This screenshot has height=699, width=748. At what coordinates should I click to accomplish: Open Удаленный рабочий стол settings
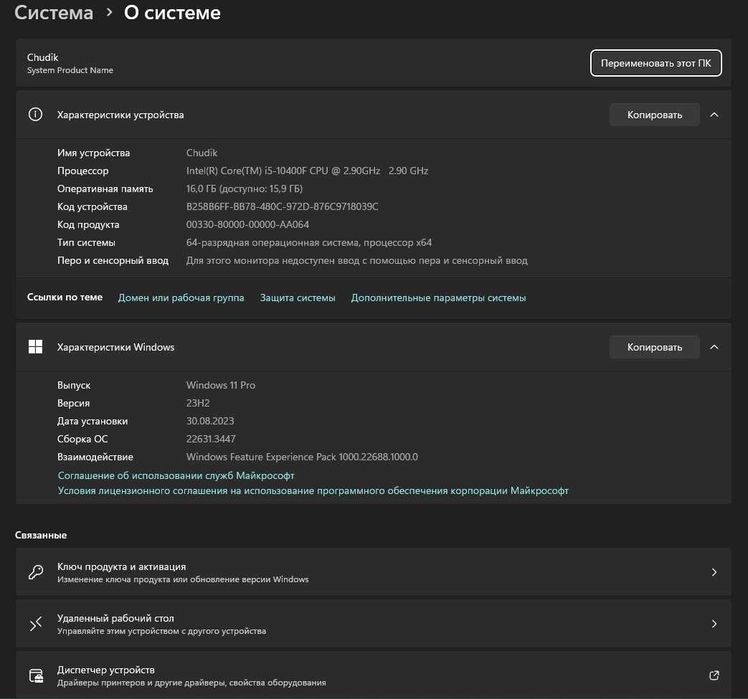click(374, 624)
